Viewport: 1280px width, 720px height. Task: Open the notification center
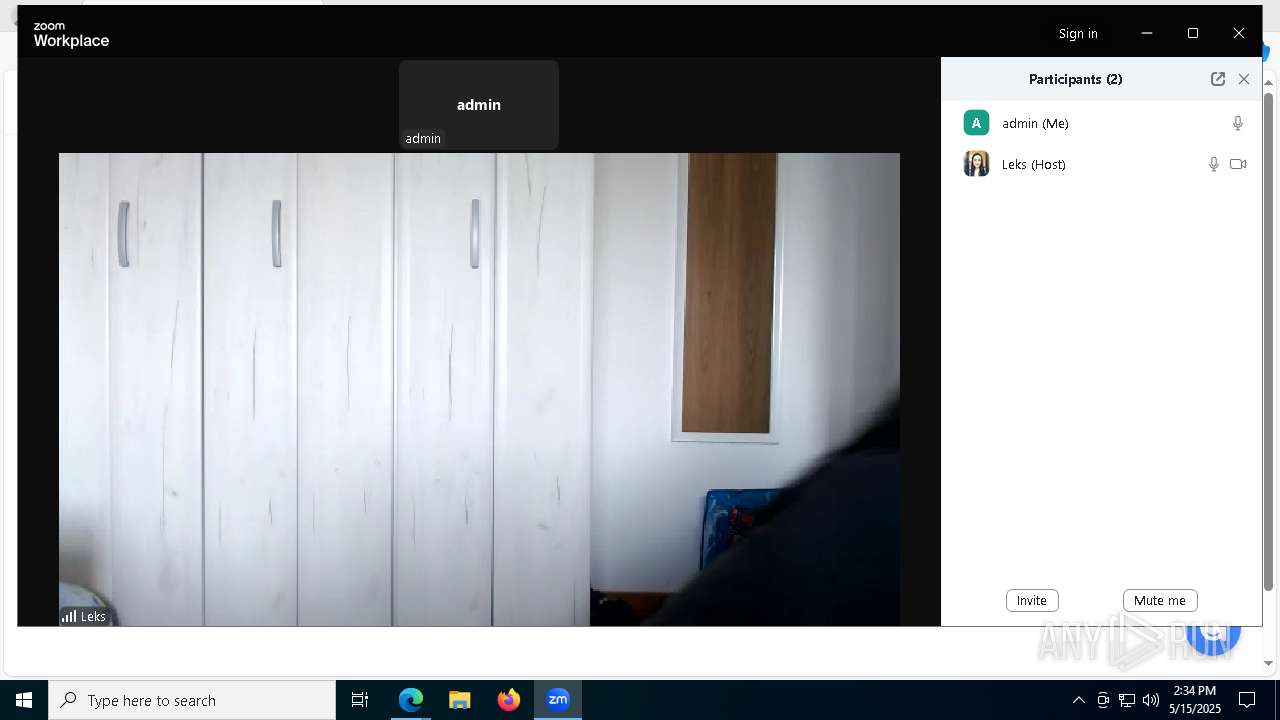coord(1247,700)
